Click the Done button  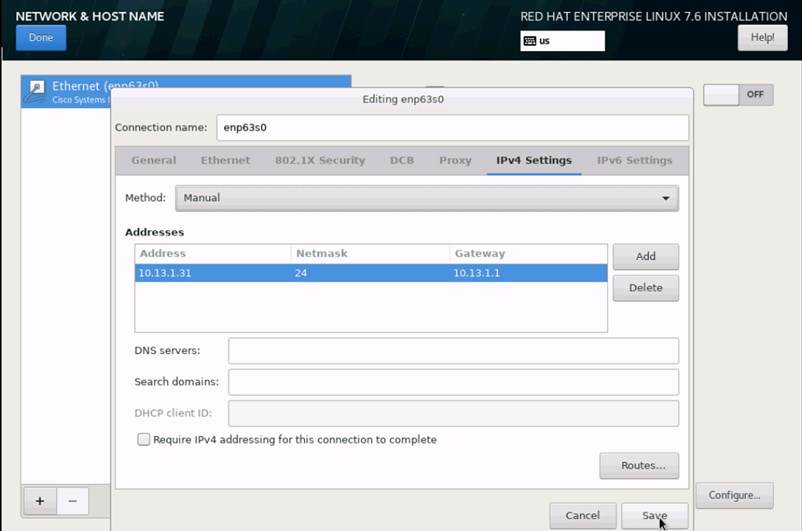pos(41,38)
